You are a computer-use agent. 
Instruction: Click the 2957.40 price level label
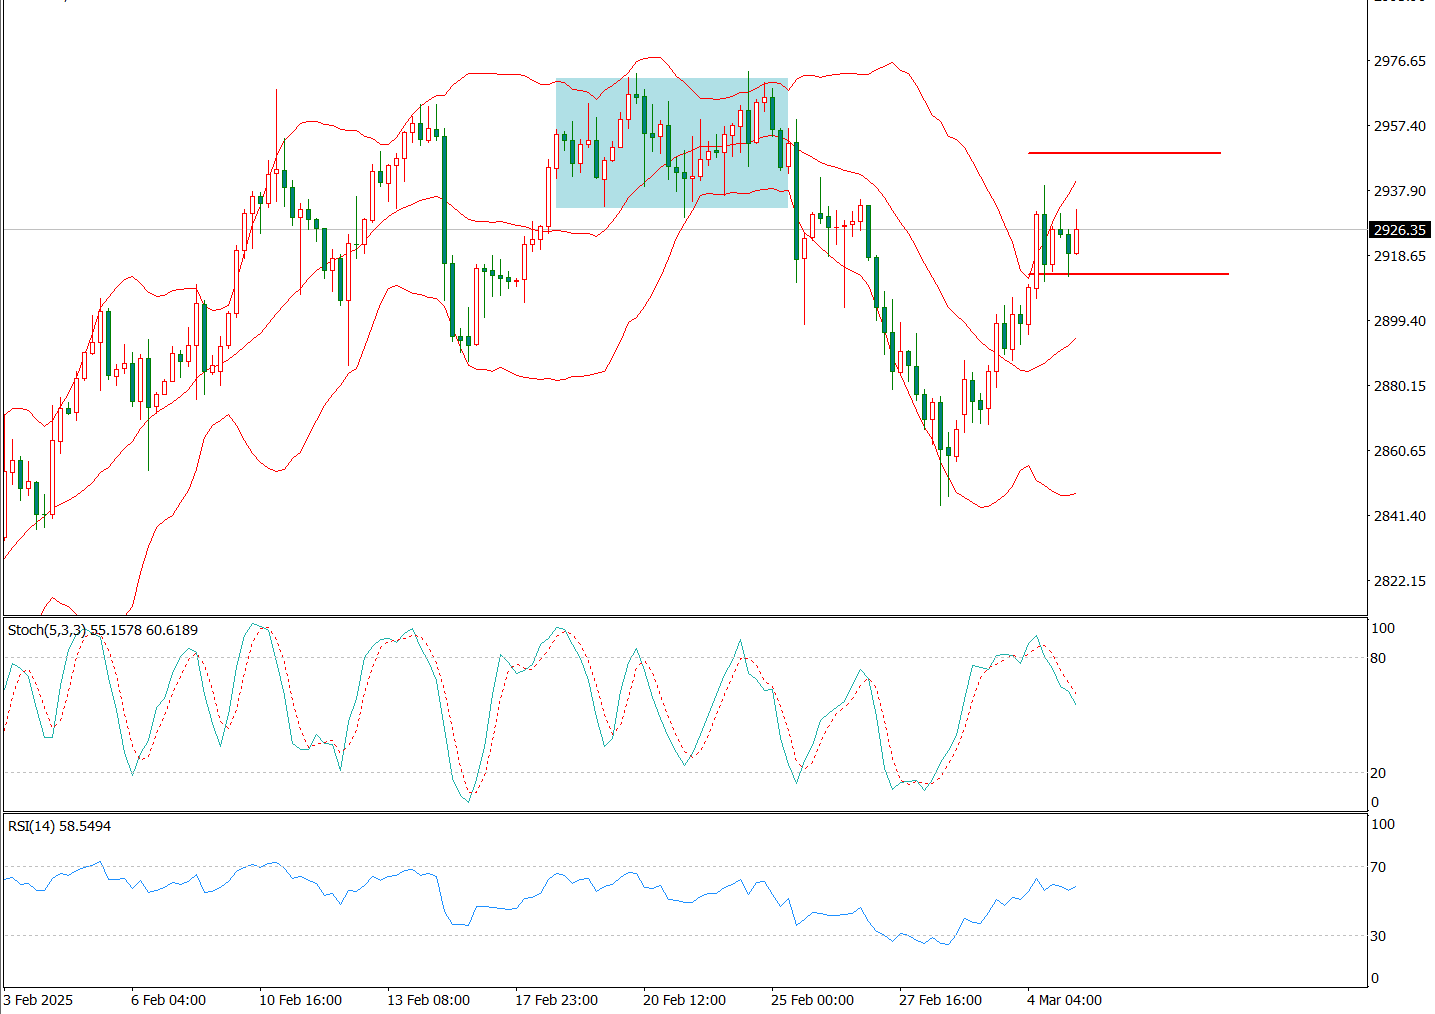click(1400, 126)
